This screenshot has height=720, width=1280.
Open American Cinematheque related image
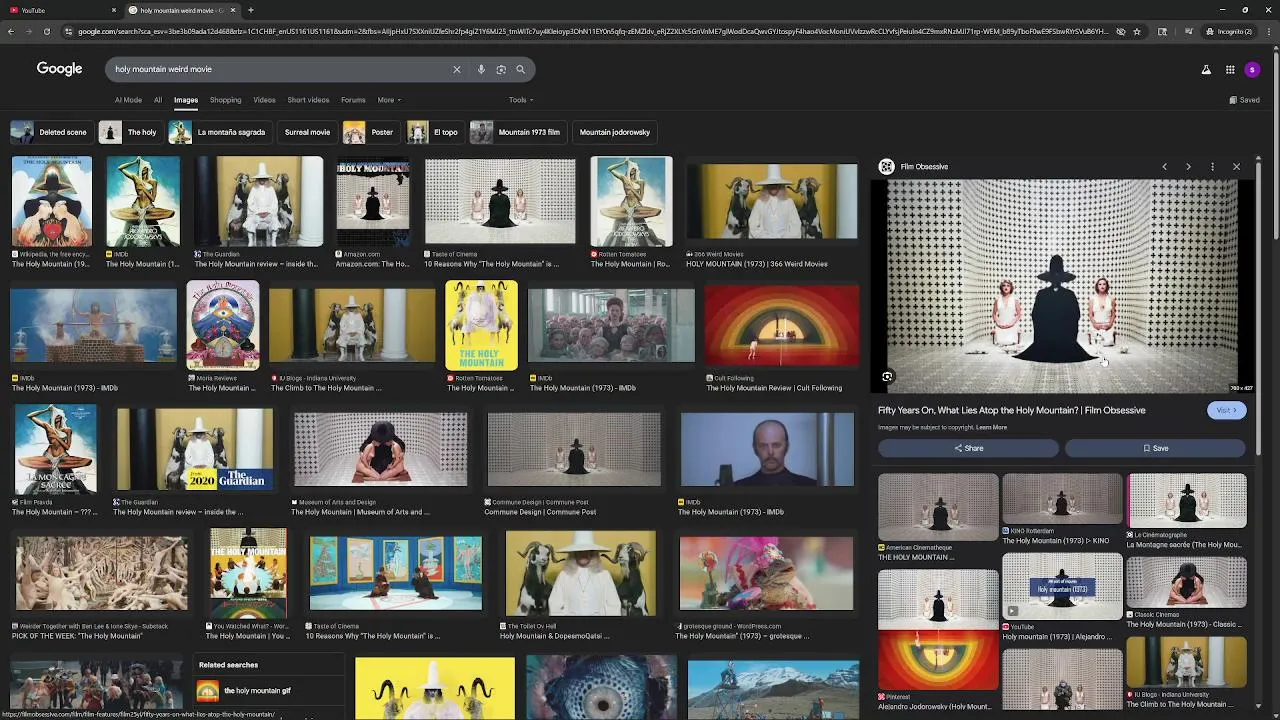(938, 507)
